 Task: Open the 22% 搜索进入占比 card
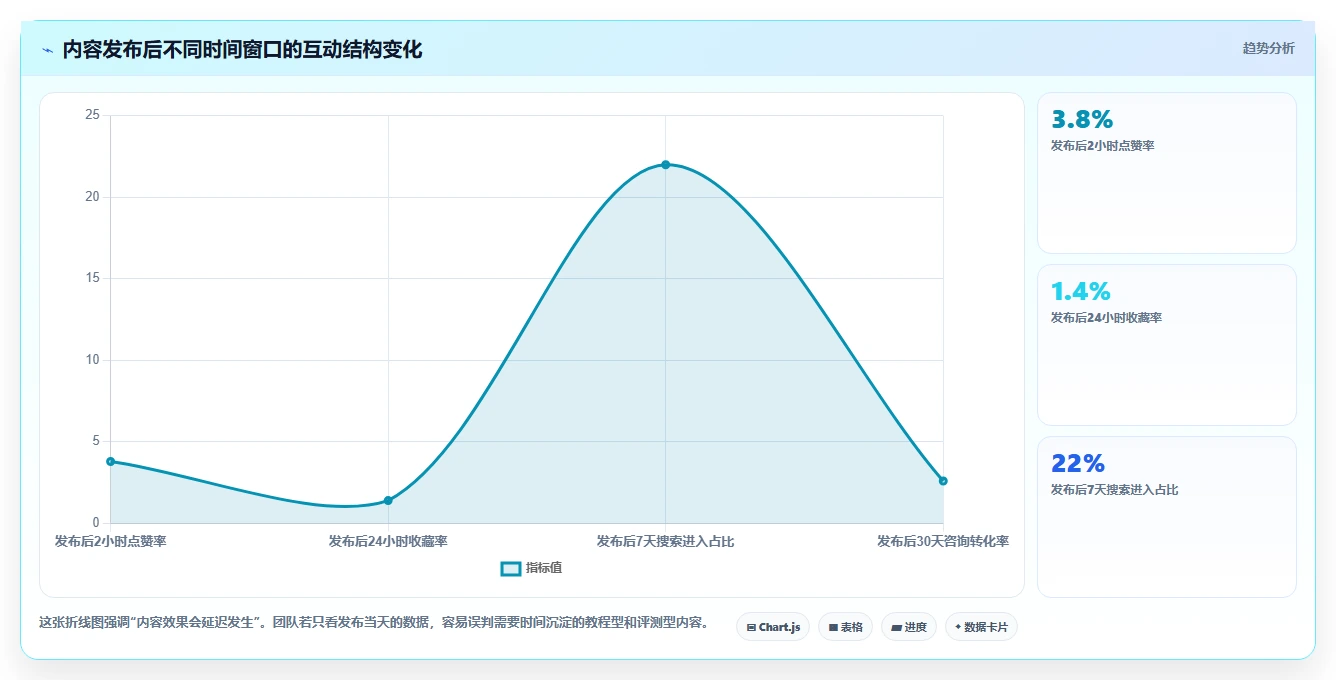coord(1167,517)
